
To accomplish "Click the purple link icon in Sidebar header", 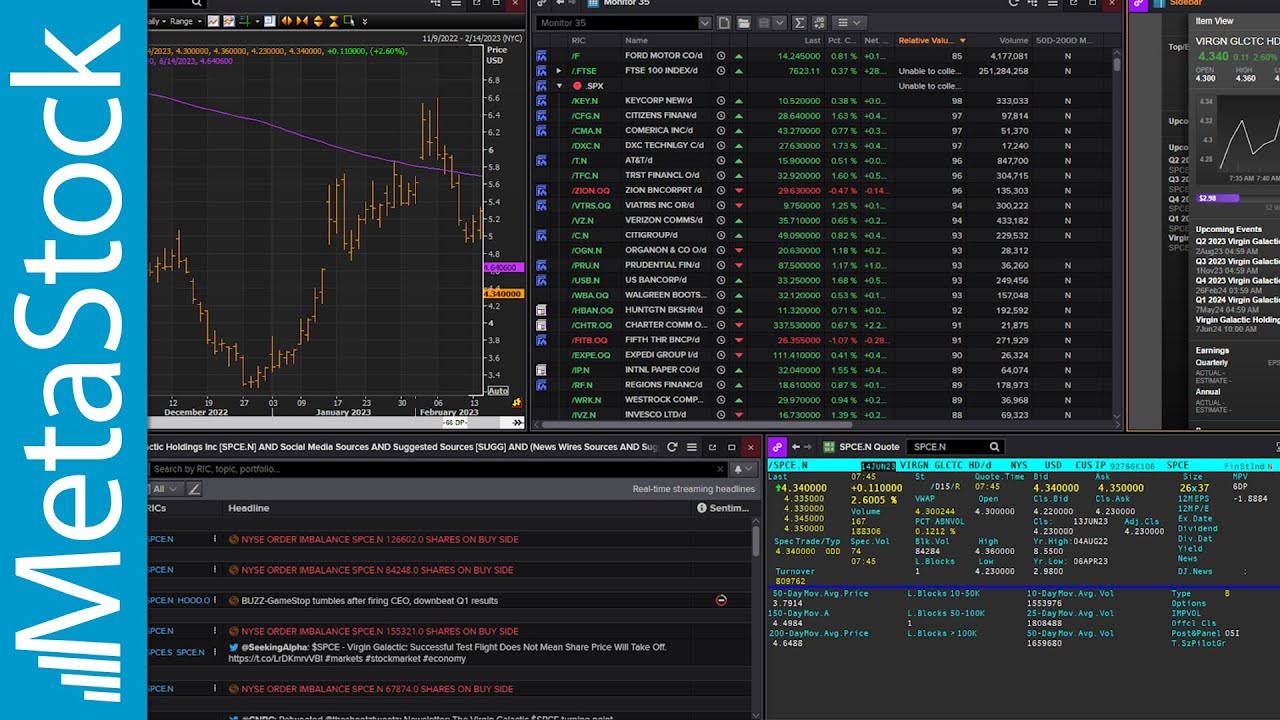I will tap(1138, 3).
